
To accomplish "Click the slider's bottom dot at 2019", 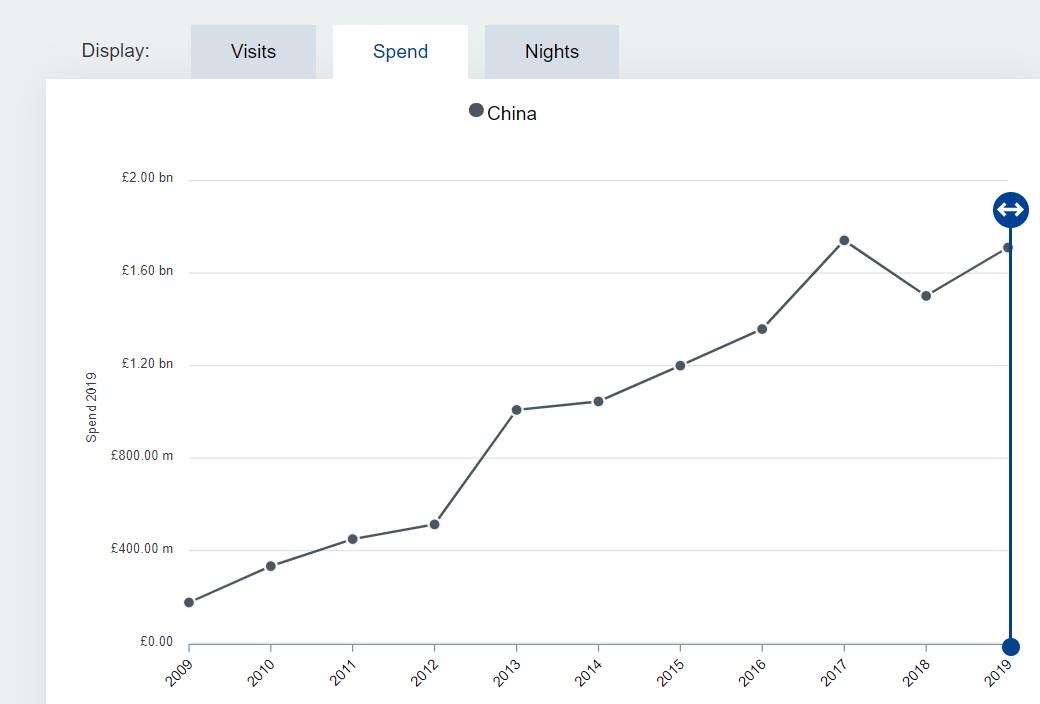I will [x=1010, y=647].
